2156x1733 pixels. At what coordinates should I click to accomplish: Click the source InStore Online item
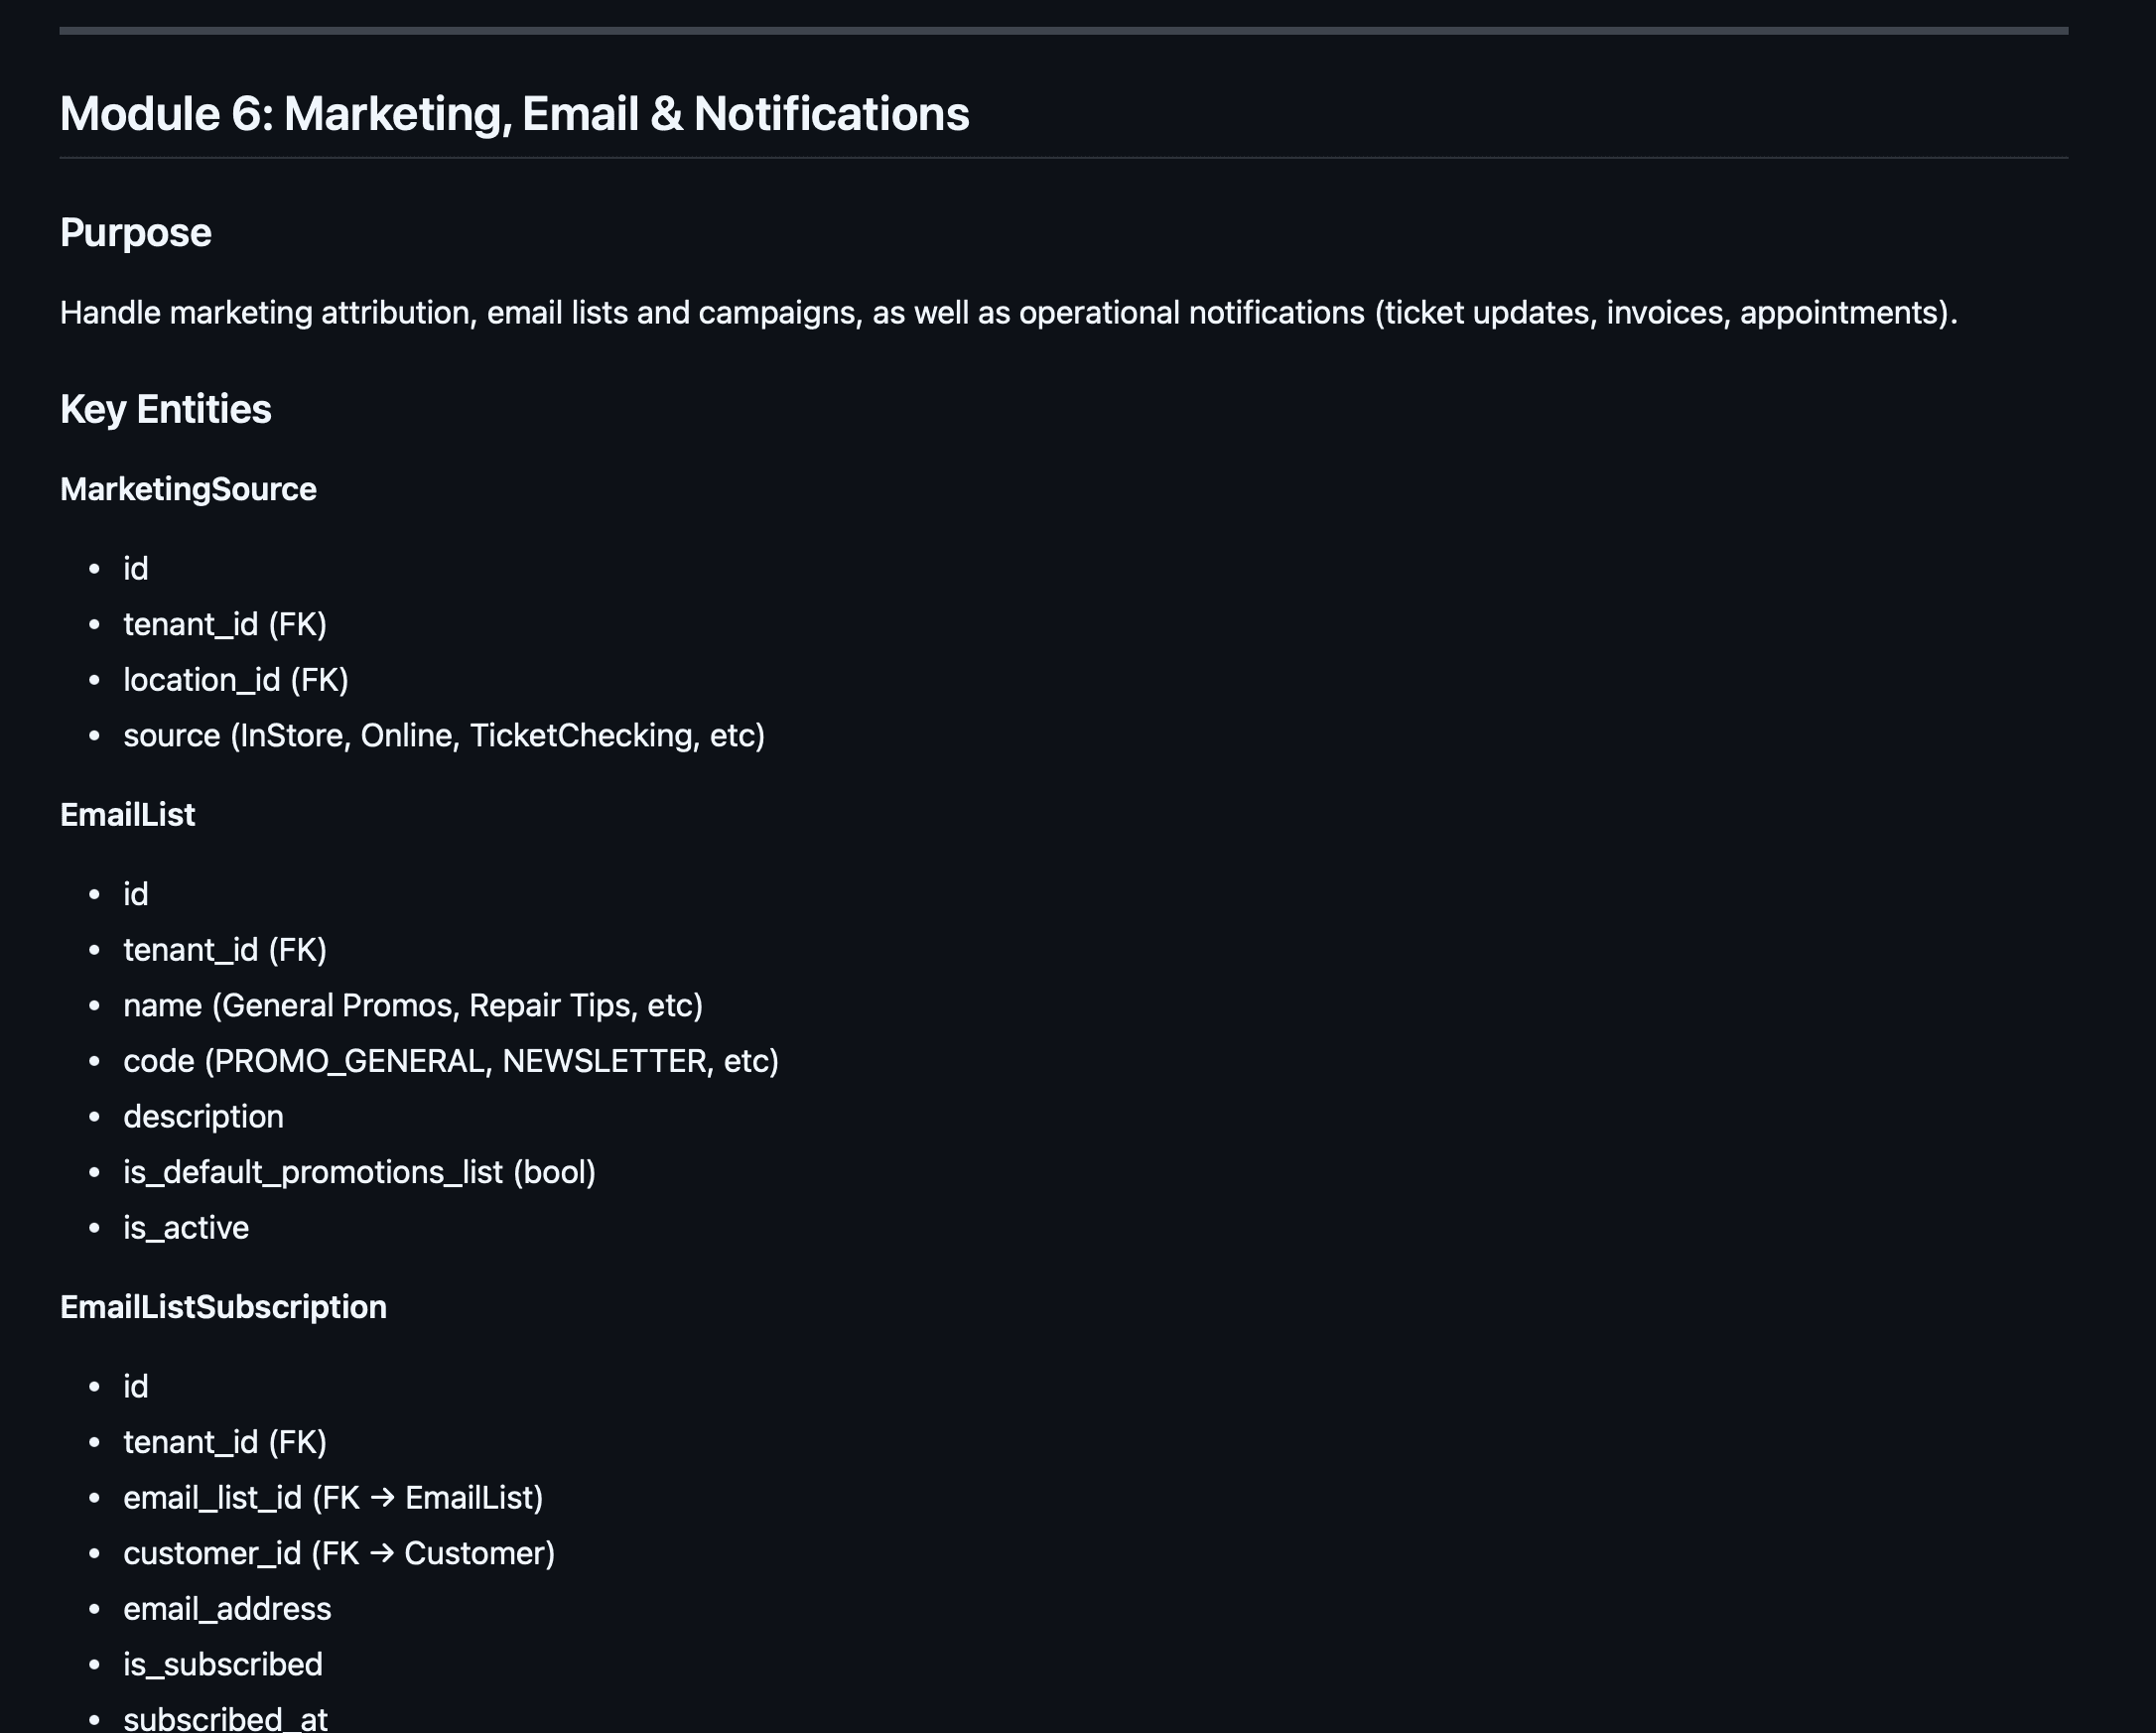[443, 736]
